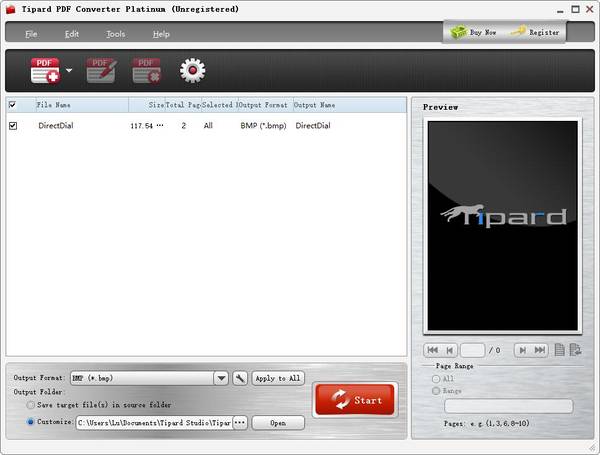Image resolution: width=600 pixels, height=455 pixels.
Task: Click the total pages value 2
Action: click(x=184, y=126)
